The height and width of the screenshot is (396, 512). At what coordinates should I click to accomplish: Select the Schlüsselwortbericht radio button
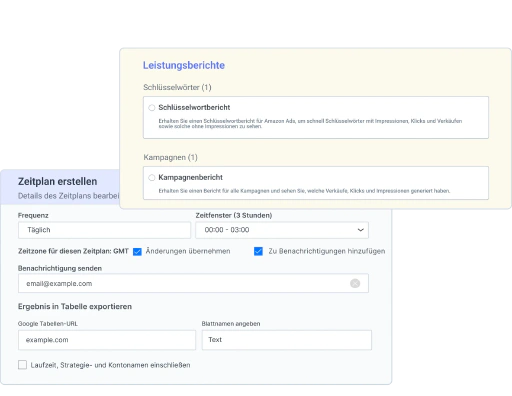click(152, 108)
